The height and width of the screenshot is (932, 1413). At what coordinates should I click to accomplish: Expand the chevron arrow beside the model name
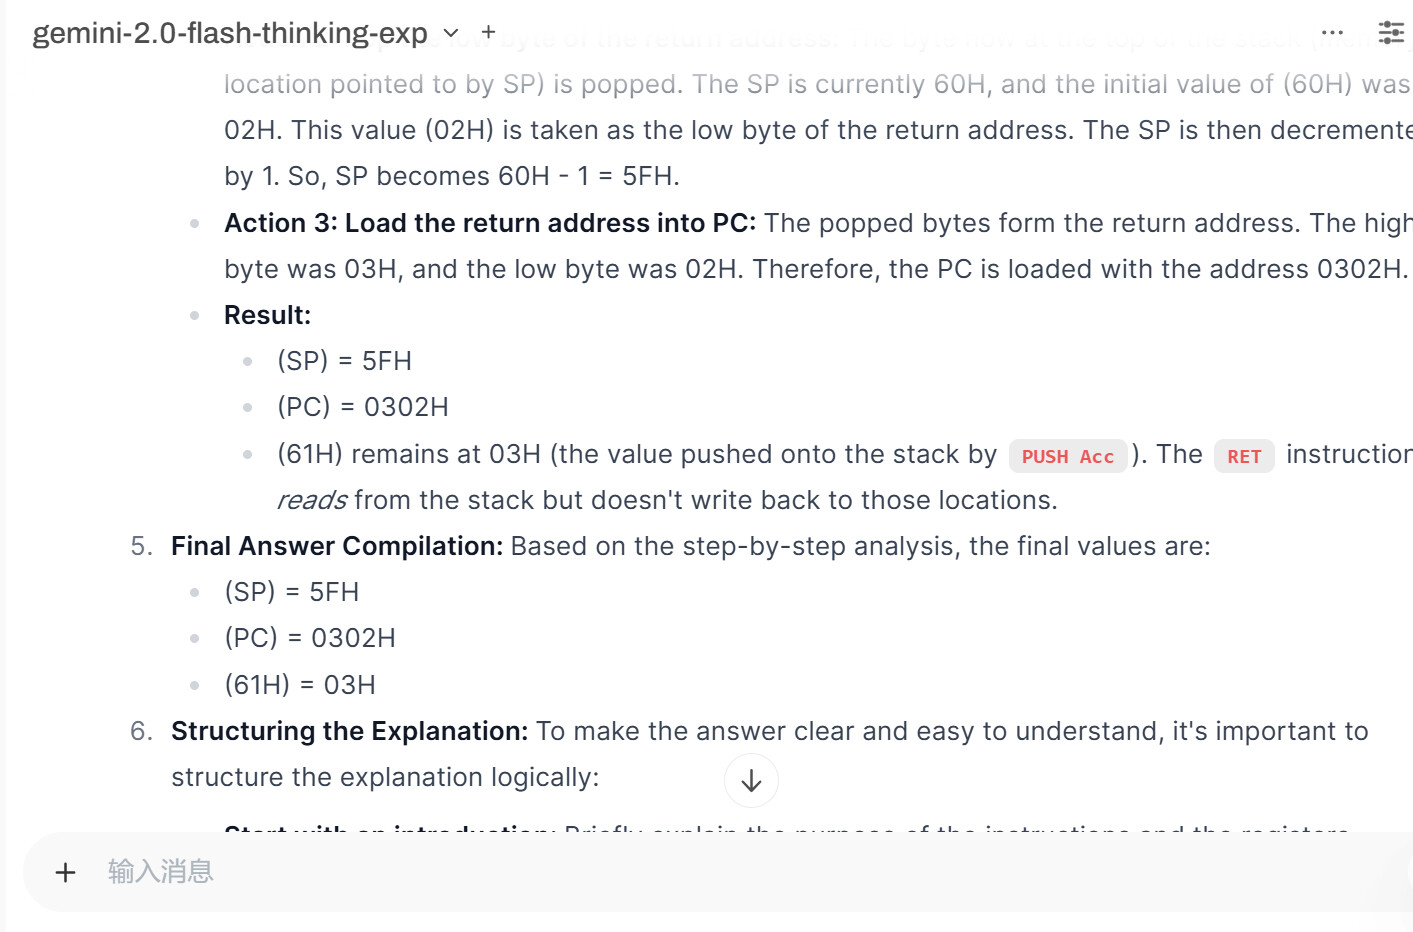[451, 33]
